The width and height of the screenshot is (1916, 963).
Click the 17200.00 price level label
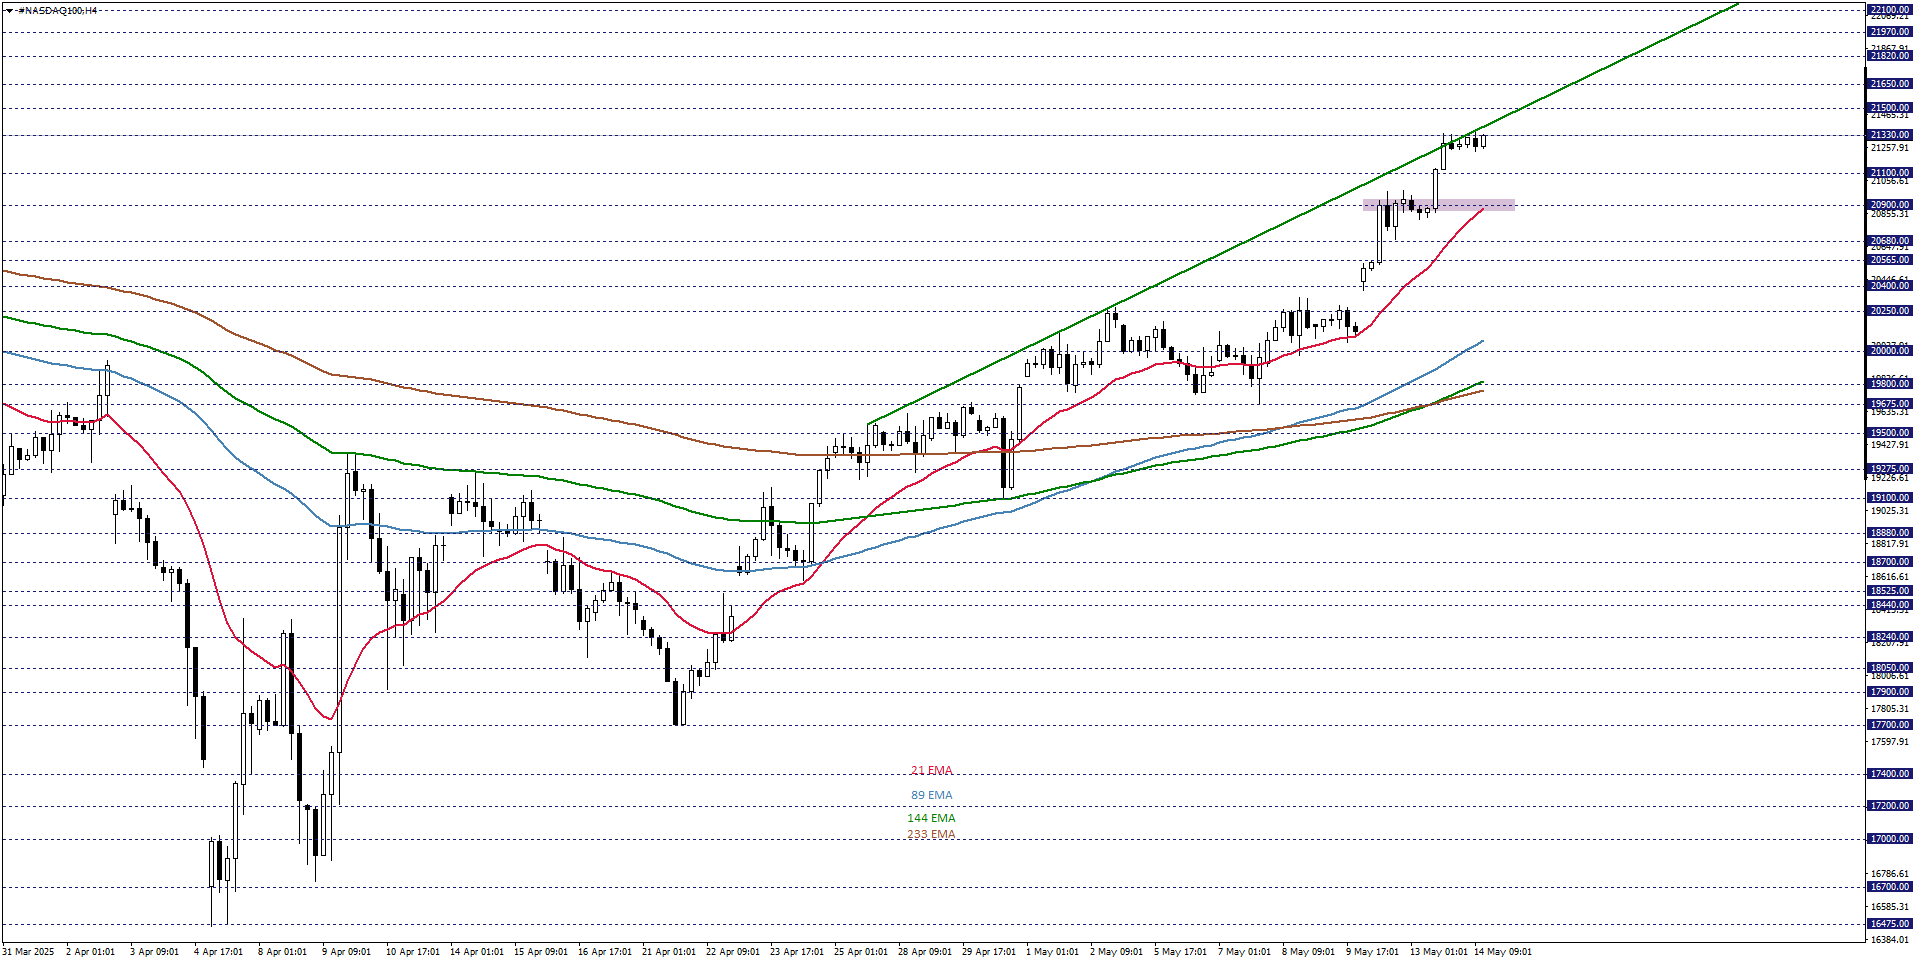1890,806
